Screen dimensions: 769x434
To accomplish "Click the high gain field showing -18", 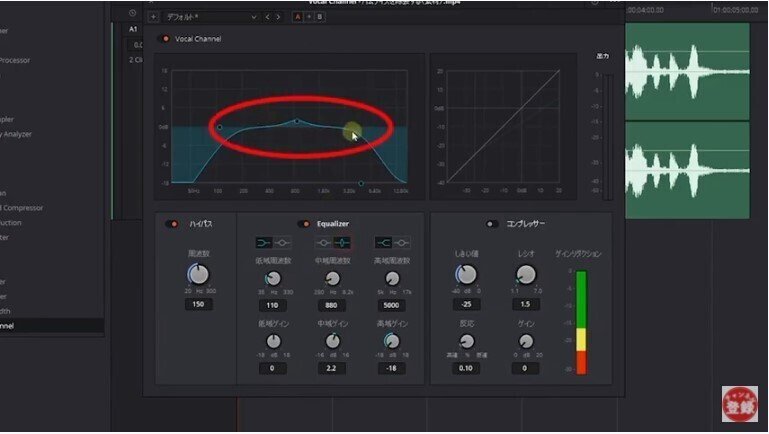I will click(x=391, y=368).
